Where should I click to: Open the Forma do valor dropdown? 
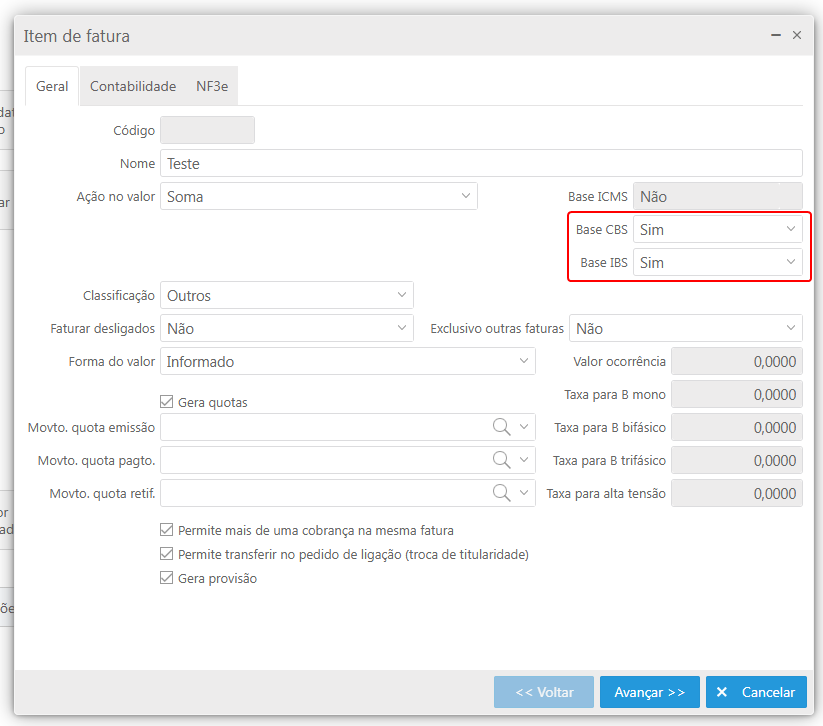coord(347,361)
